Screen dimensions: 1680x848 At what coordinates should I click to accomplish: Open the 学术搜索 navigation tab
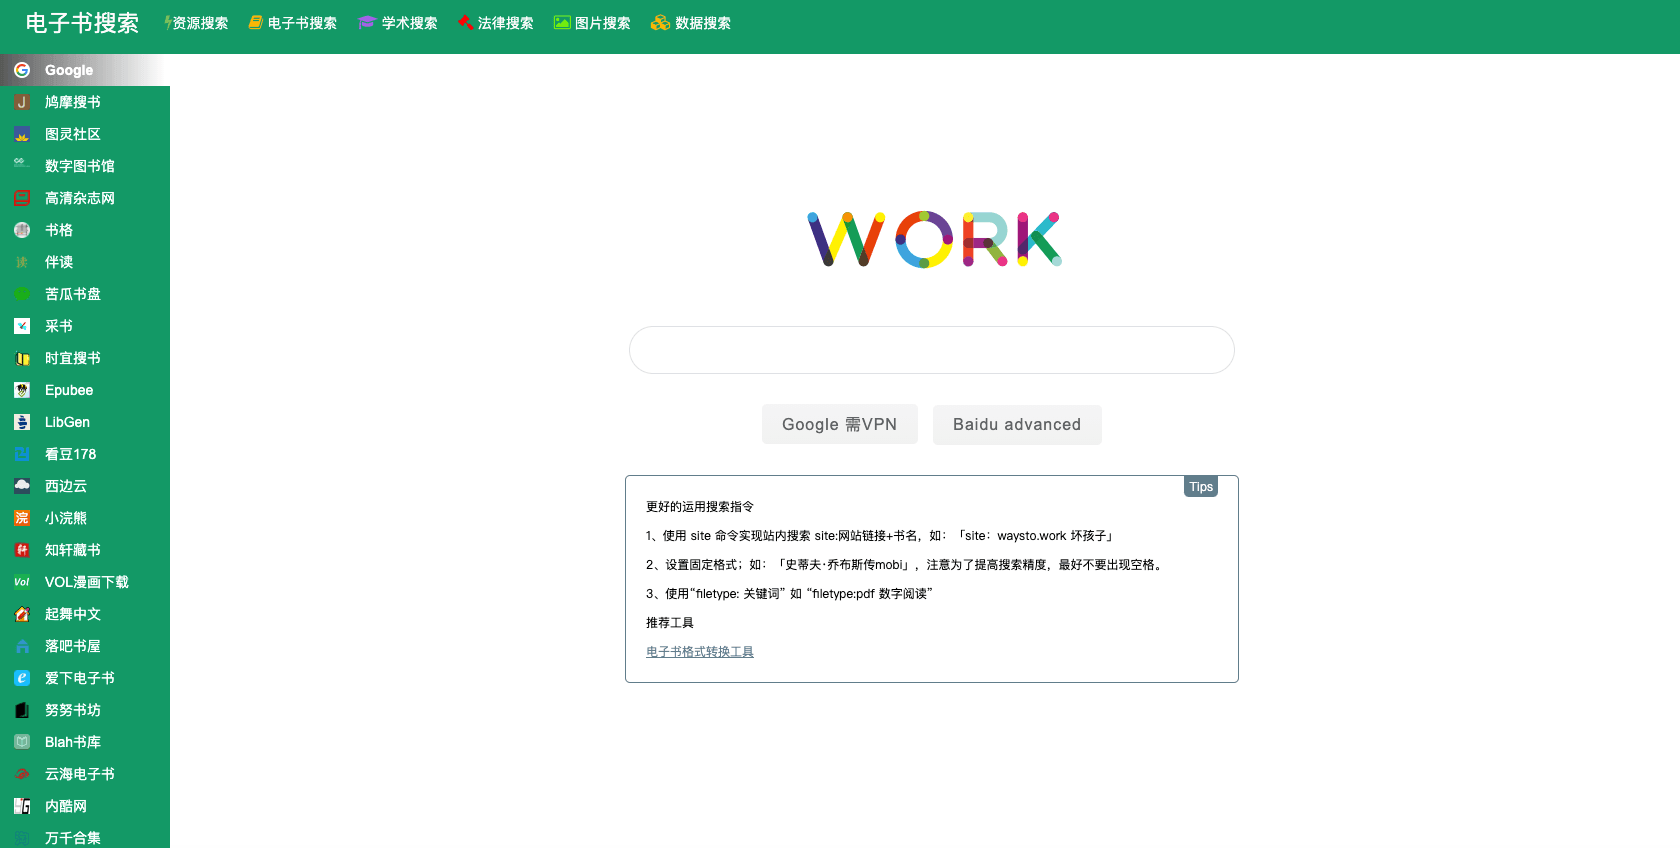pos(398,23)
